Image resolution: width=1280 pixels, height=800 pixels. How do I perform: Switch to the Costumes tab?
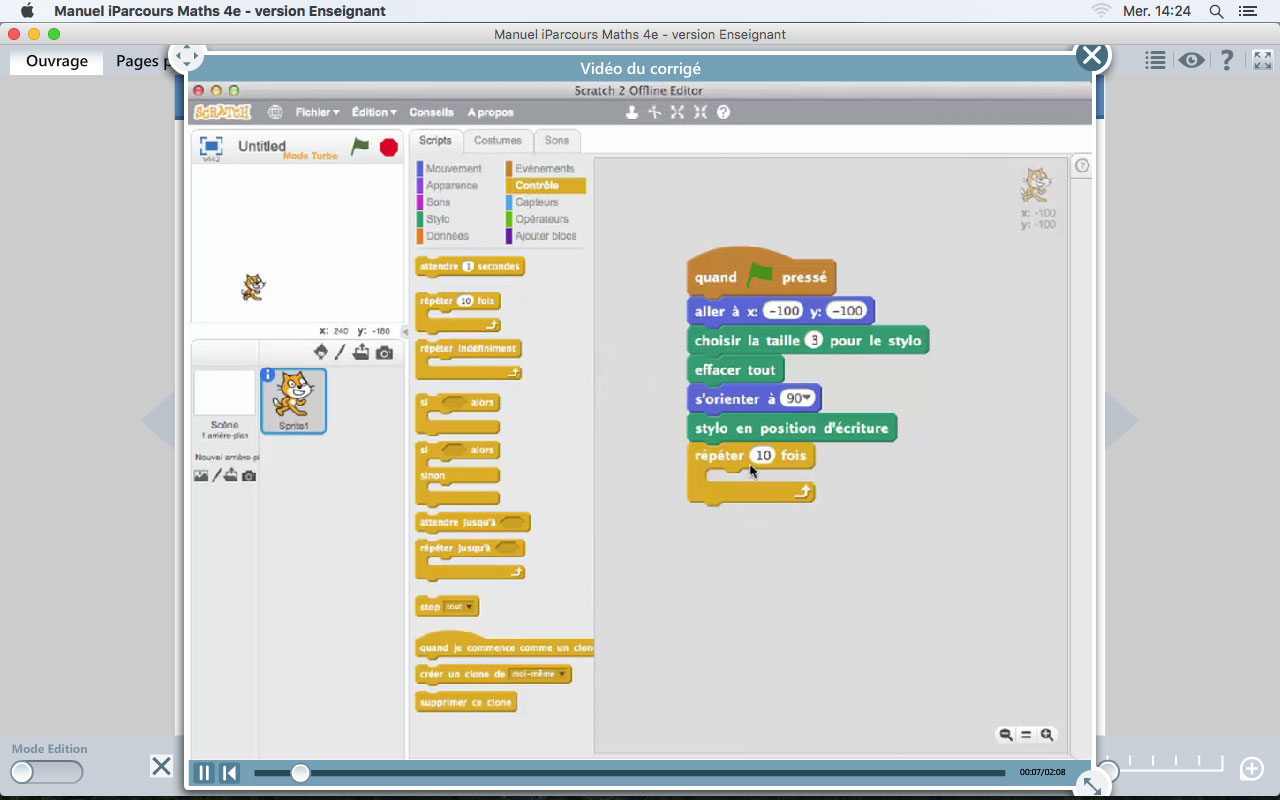497,141
